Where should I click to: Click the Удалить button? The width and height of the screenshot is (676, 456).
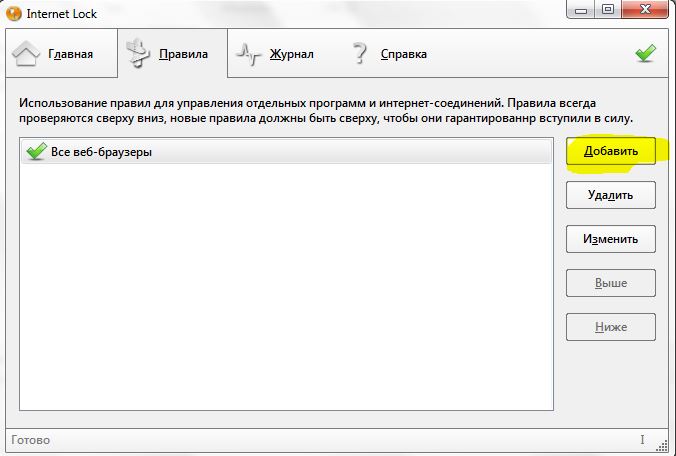tap(610, 195)
